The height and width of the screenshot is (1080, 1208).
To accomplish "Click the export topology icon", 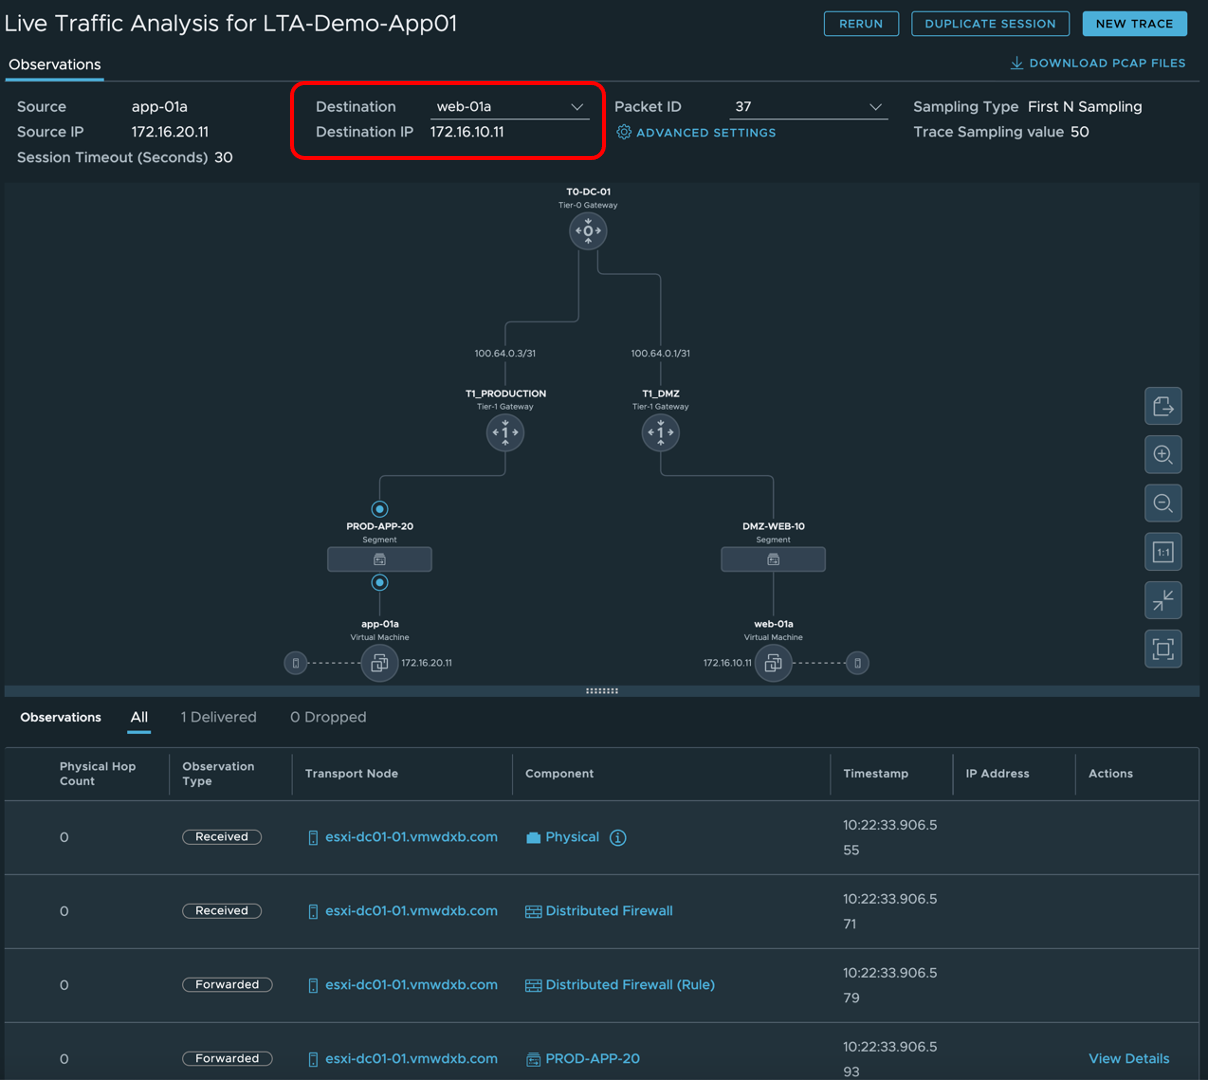I will (x=1163, y=406).
